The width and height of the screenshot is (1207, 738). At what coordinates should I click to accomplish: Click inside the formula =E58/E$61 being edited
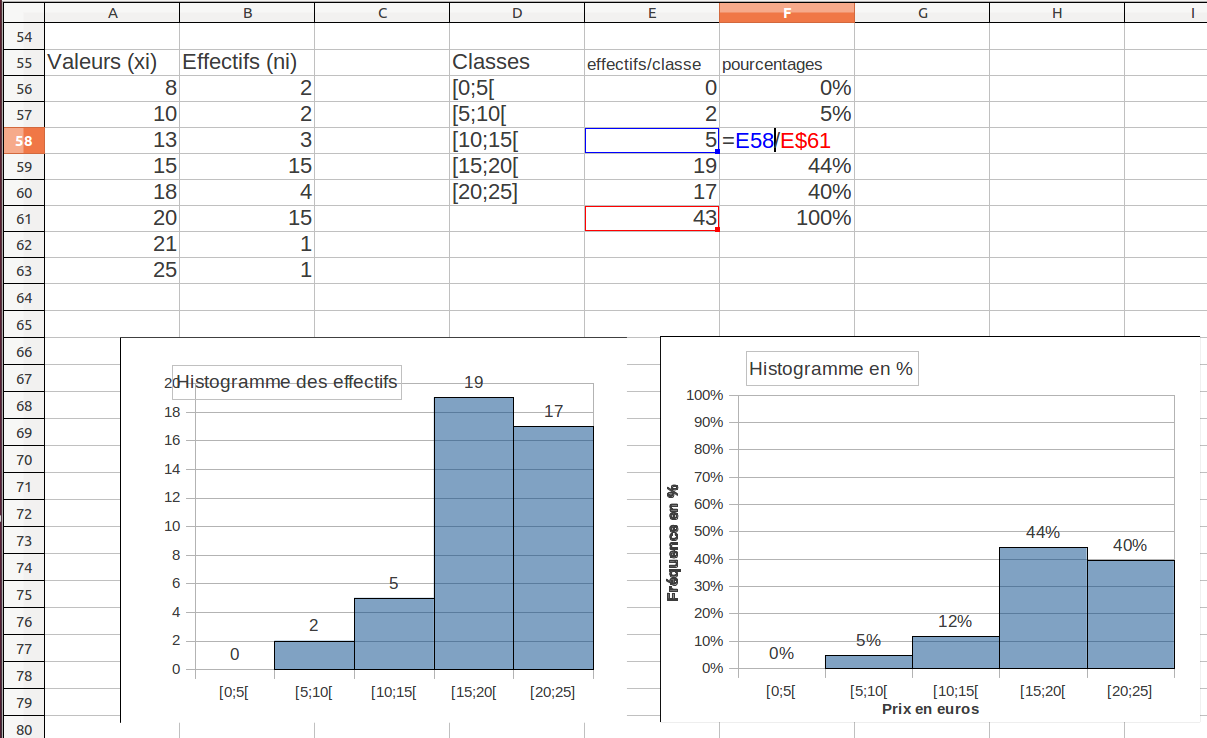(777, 141)
